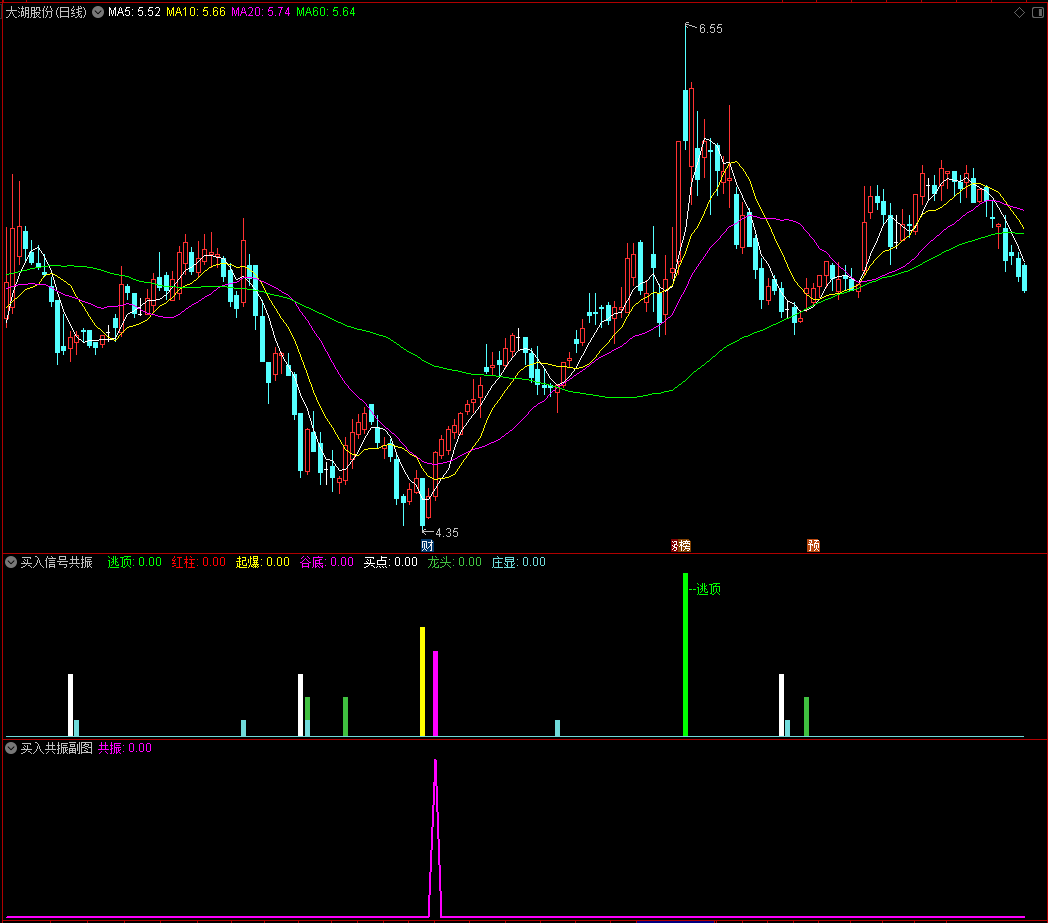Click the 4.35 low price annotation
The height and width of the screenshot is (923, 1048).
[x=446, y=533]
